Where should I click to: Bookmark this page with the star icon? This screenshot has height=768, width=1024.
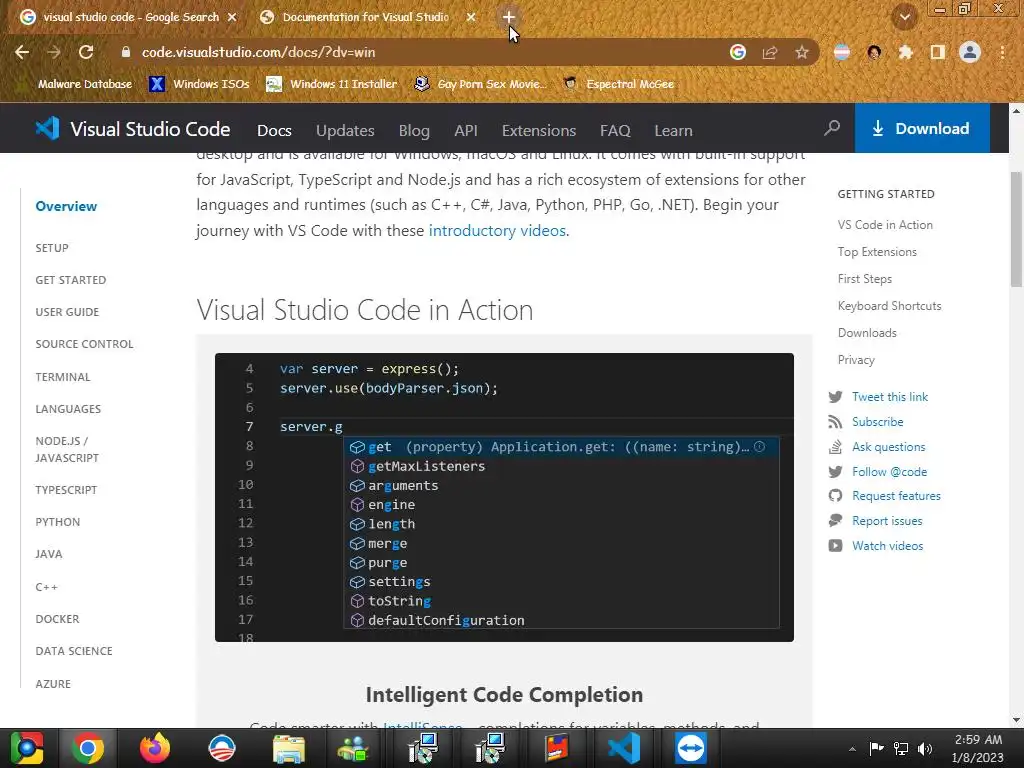(x=801, y=52)
